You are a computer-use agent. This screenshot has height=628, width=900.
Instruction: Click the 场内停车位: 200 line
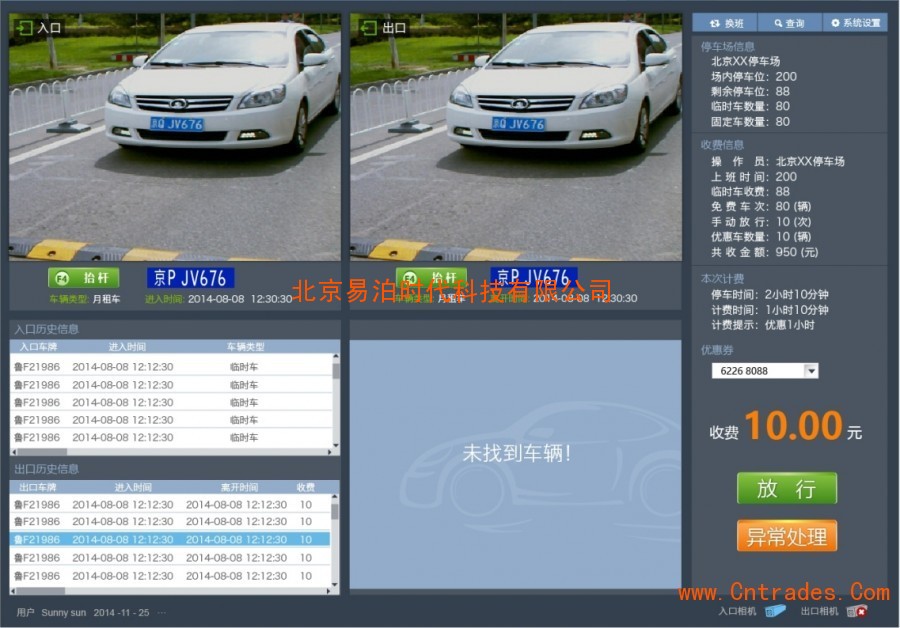754,76
